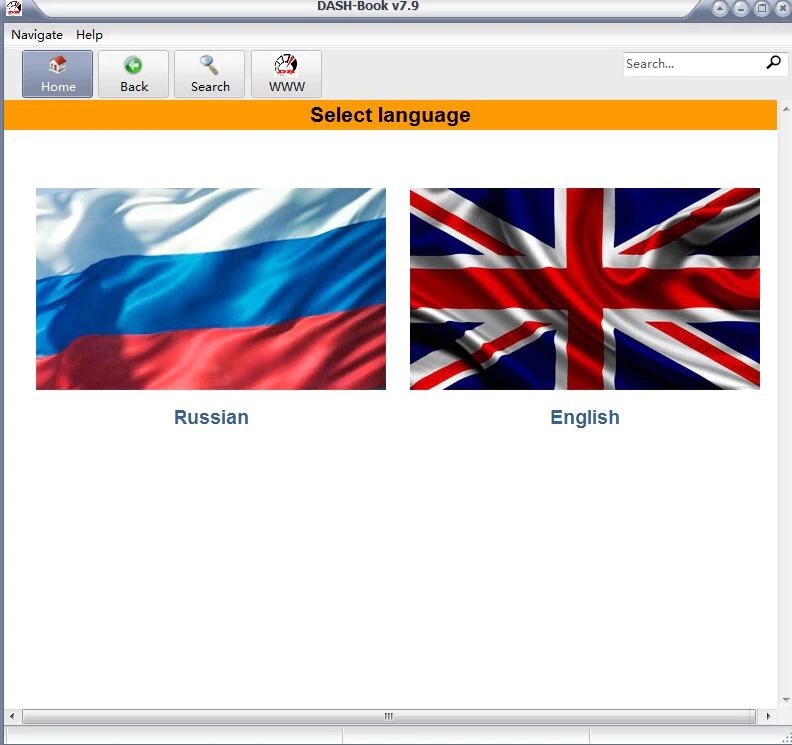Screen dimensions: 792x745
Task: Click the roll-up arrow window button
Action: pos(720,9)
